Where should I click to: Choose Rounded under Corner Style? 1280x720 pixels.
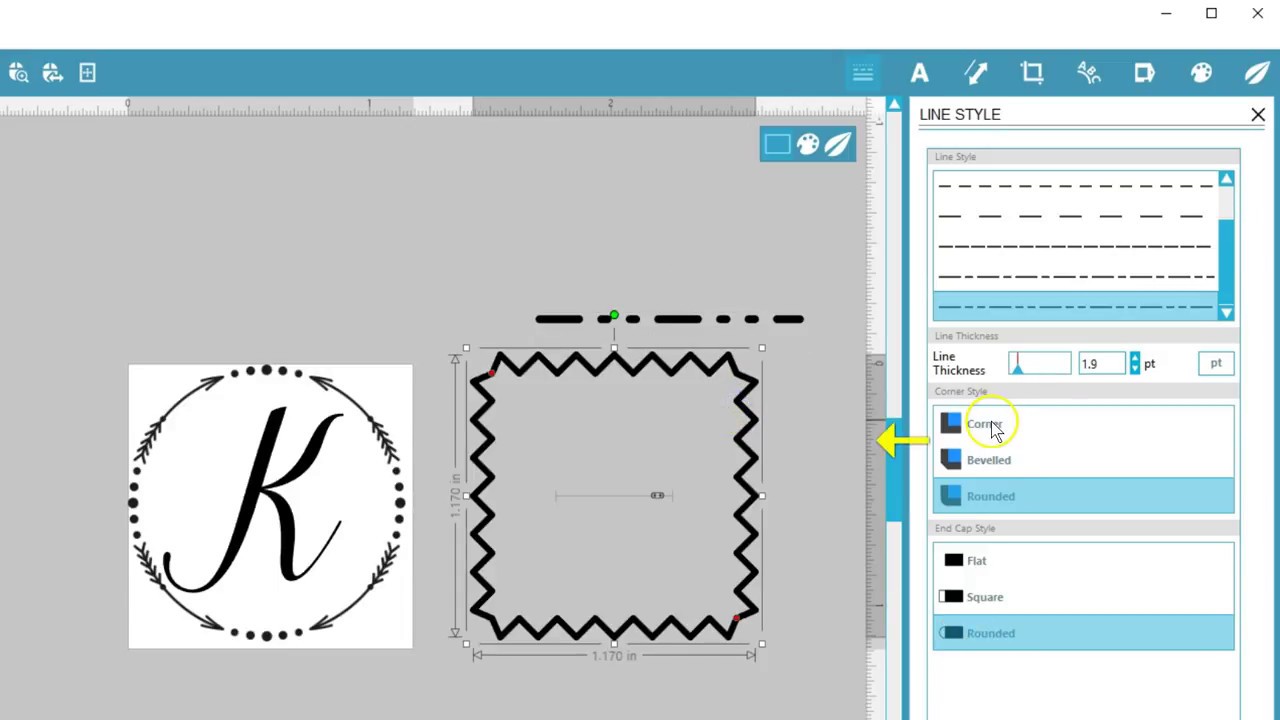[x=1083, y=496]
